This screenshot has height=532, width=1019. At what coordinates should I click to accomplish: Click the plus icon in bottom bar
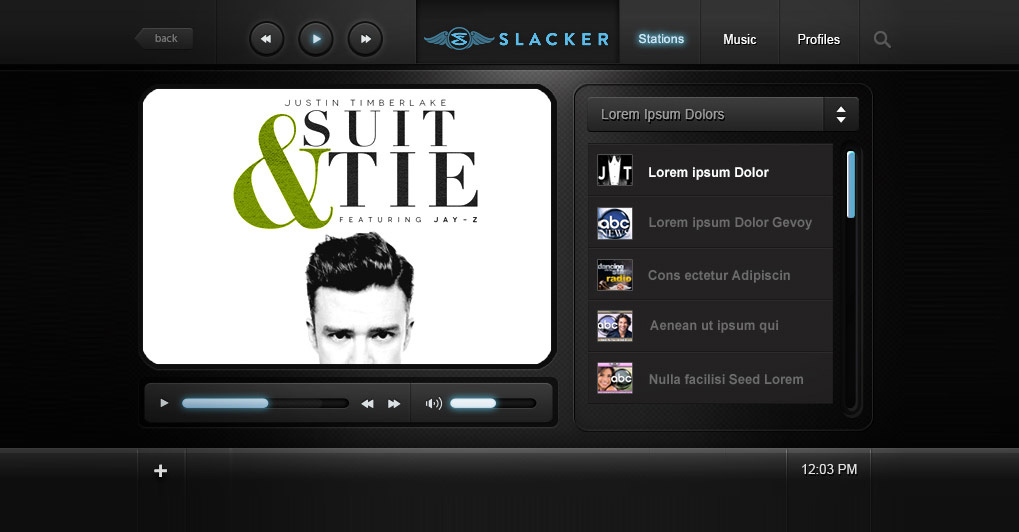[161, 471]
